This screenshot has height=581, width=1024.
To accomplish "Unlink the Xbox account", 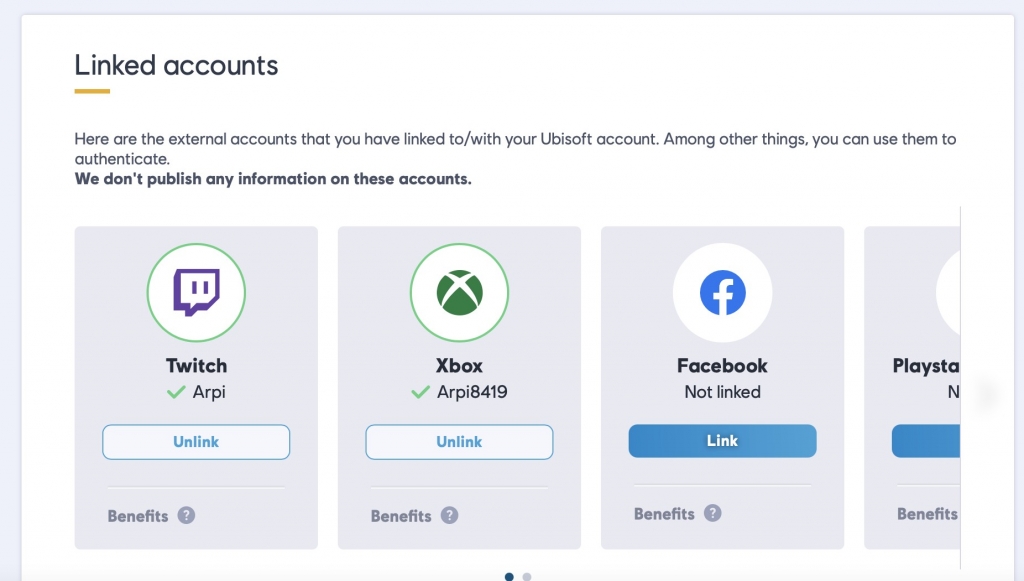I will point(459,442).
